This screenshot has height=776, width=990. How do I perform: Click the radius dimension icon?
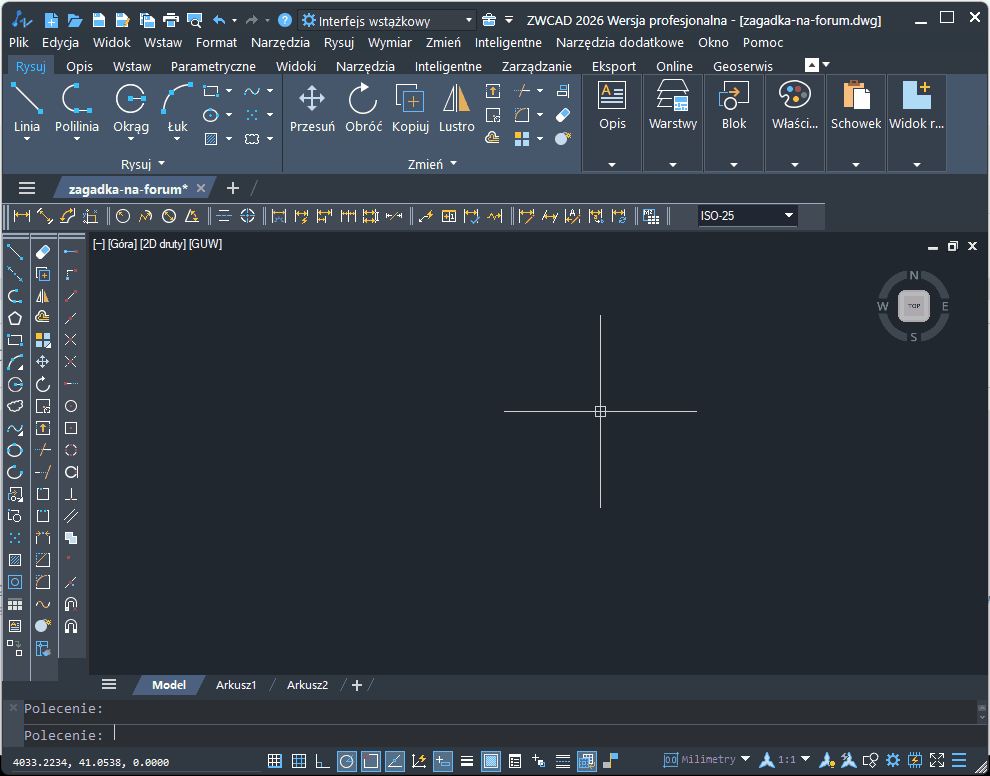tap(123, 217)
